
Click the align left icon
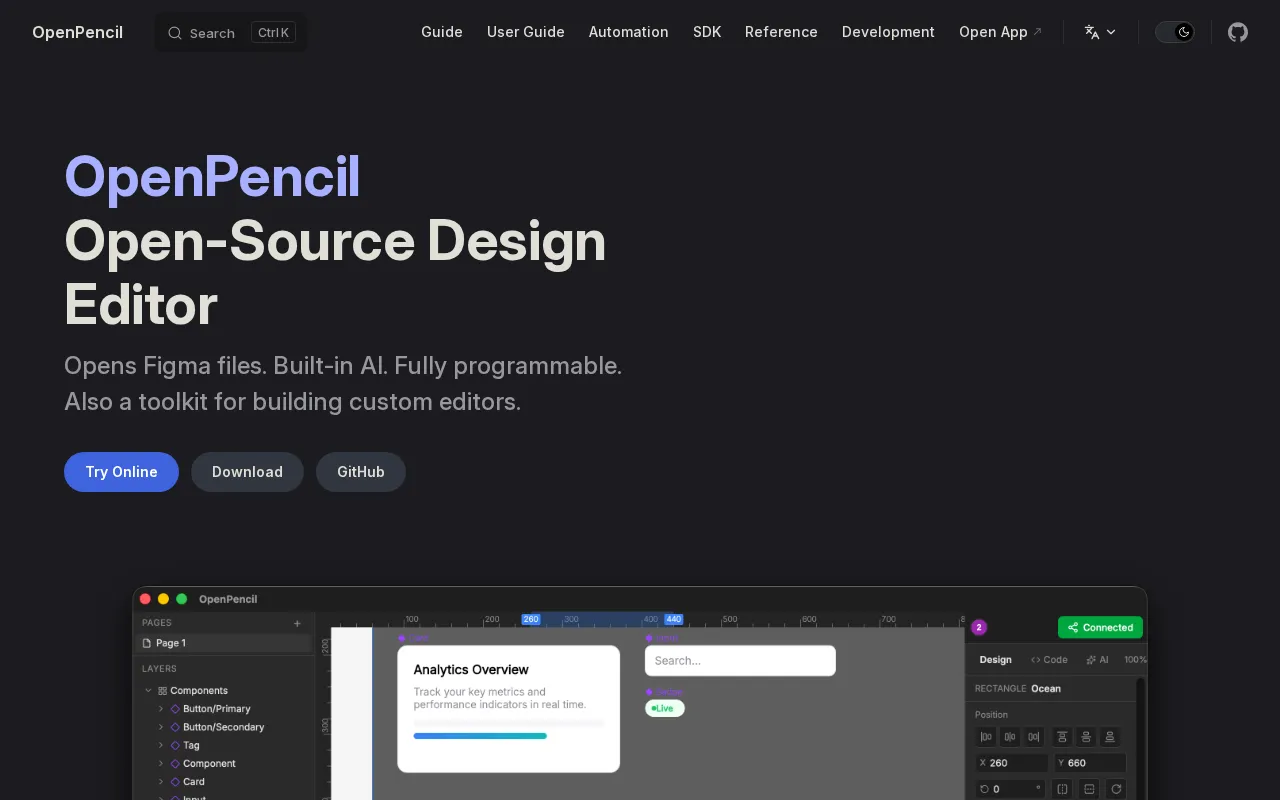[987, 737]
